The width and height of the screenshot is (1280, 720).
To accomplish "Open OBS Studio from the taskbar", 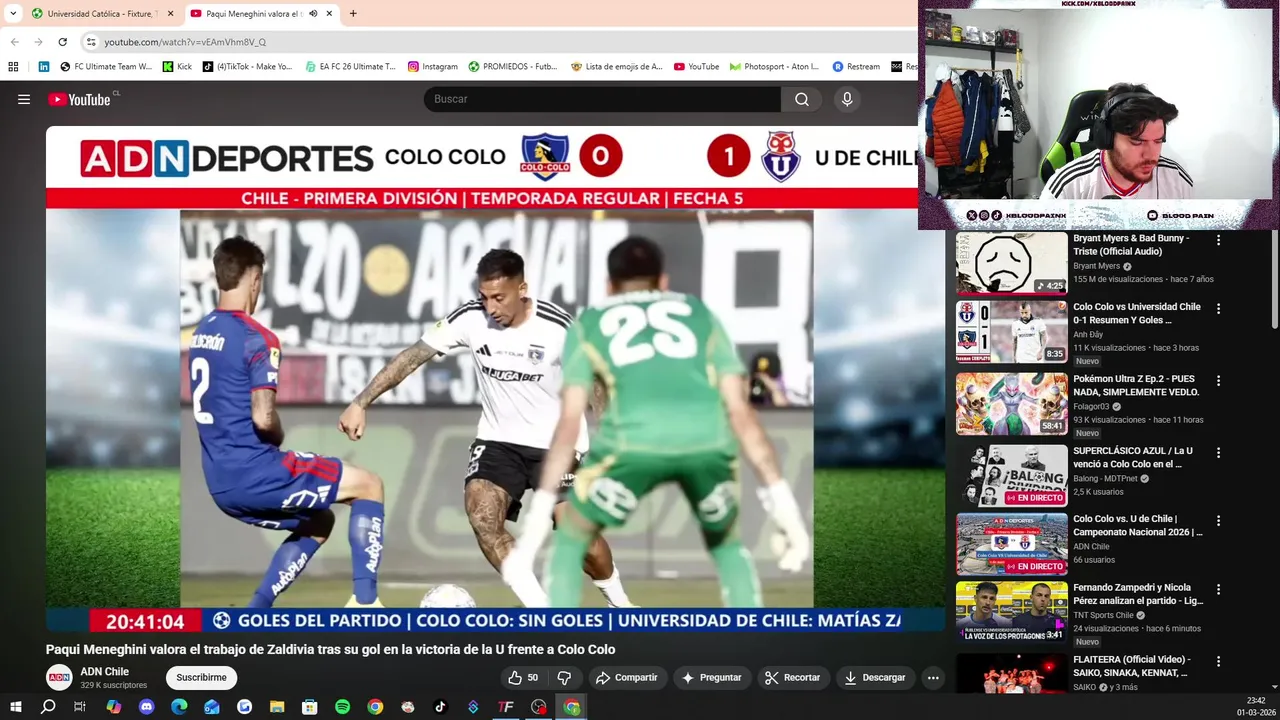I will point(539,707).
